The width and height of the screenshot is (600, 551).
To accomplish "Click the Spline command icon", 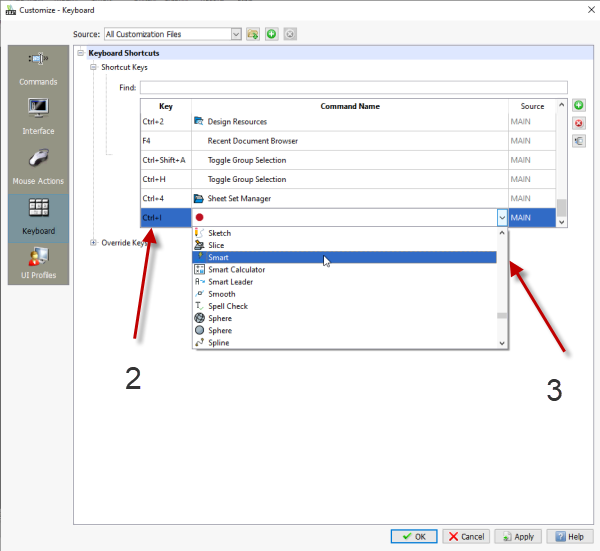I will pos(199,342).
